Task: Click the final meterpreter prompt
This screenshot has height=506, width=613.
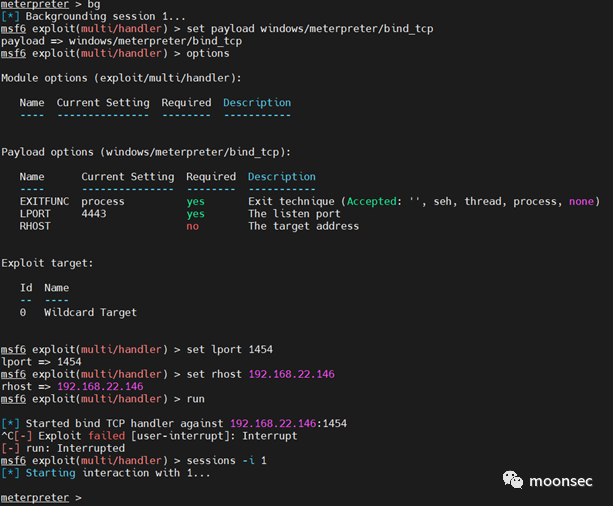Action: 41,498
